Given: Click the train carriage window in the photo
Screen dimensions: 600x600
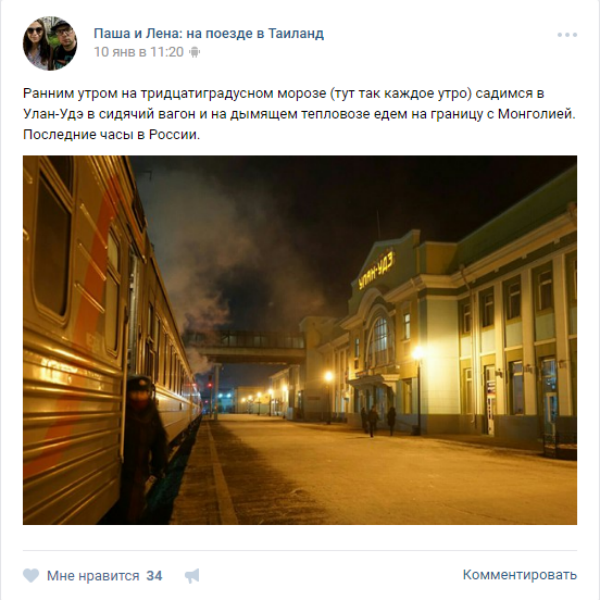Looking at the screenshot, I should coord(52,243).
